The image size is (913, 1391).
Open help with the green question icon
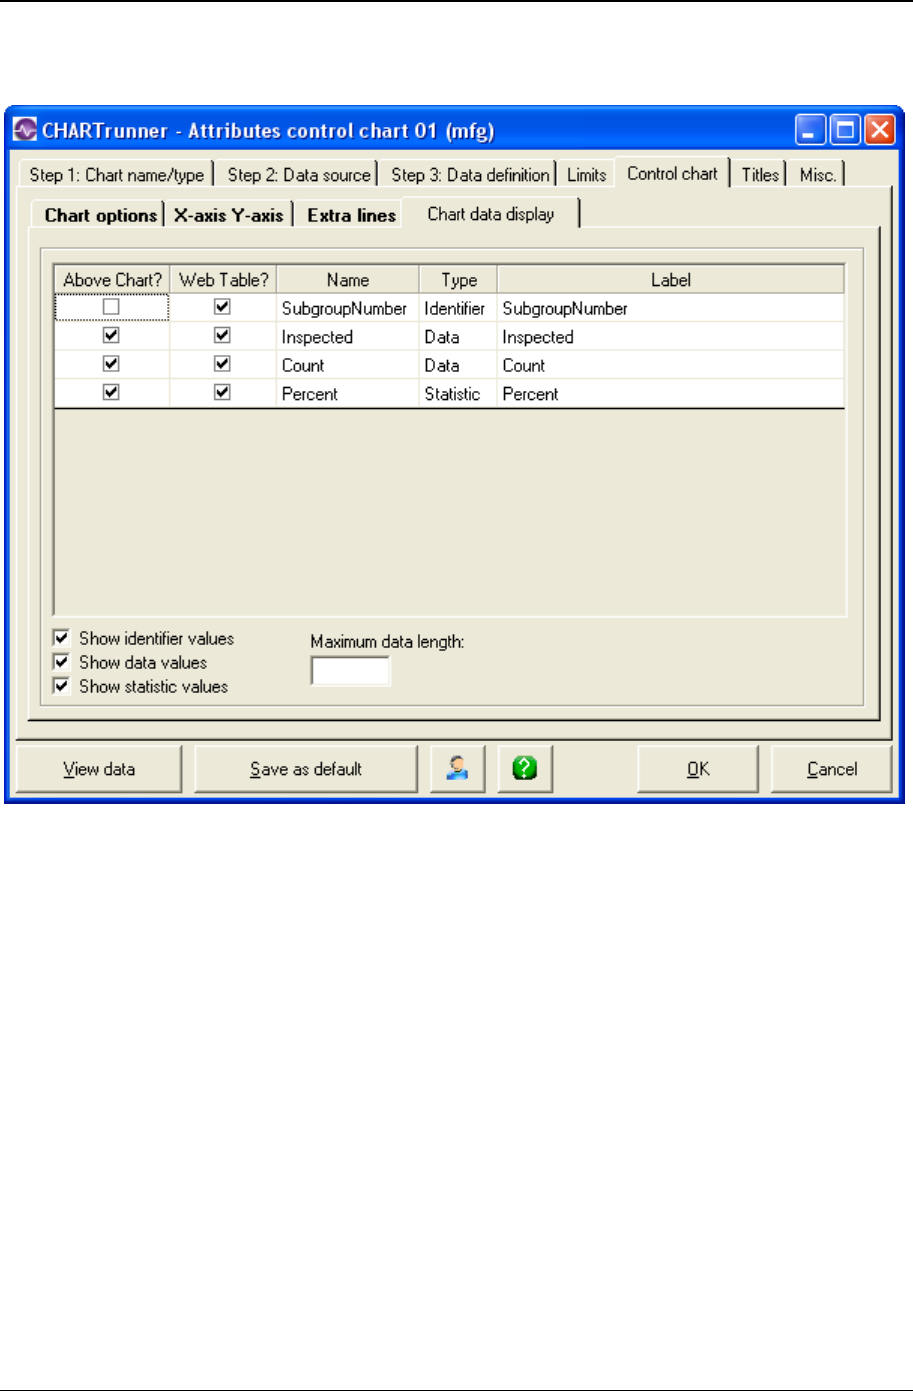[525, 769]
